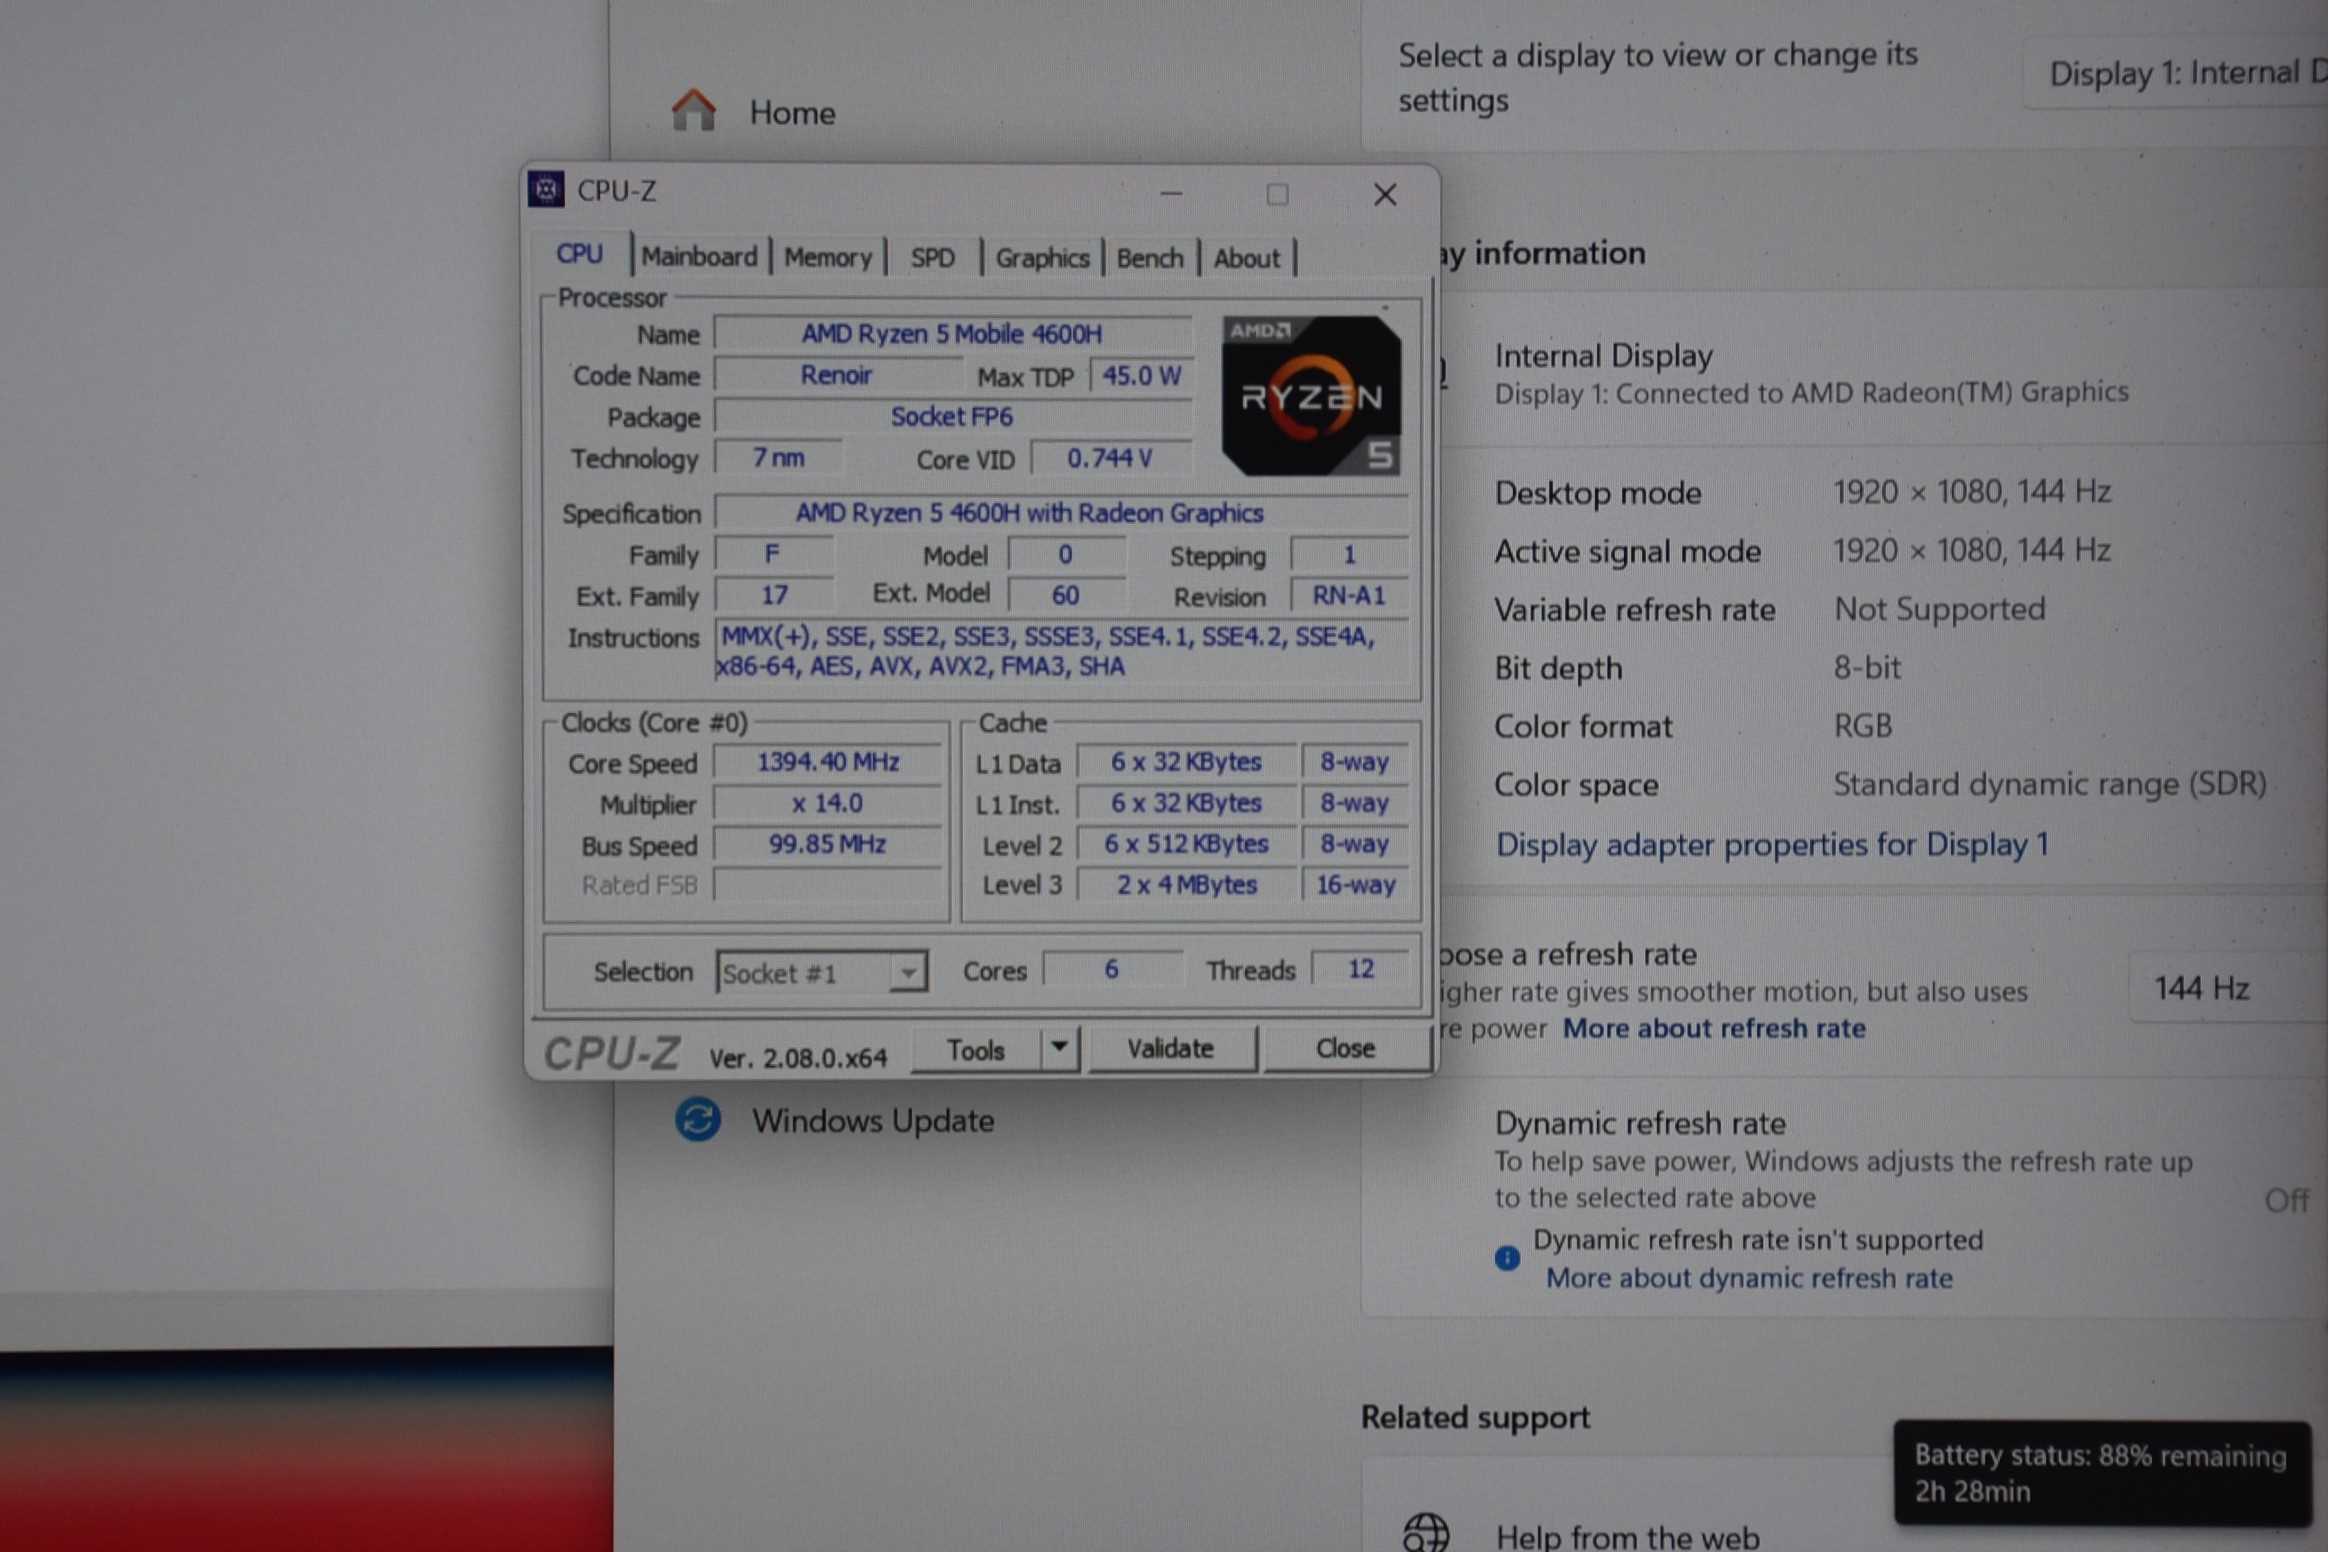
Task: Click the globe icon beside Help from the web
Action: (1425, 1531)
